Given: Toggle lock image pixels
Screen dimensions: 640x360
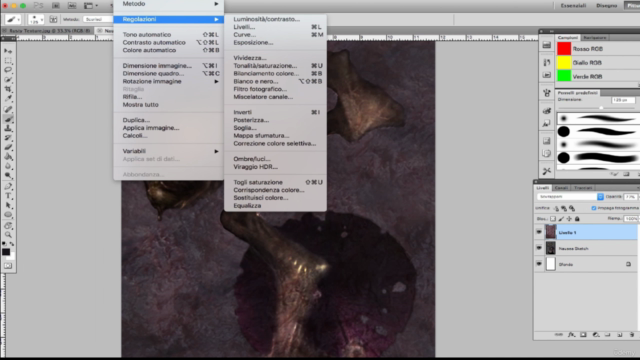Looking at the screenshot, I should pyautogui.click(x=561, y=219).
